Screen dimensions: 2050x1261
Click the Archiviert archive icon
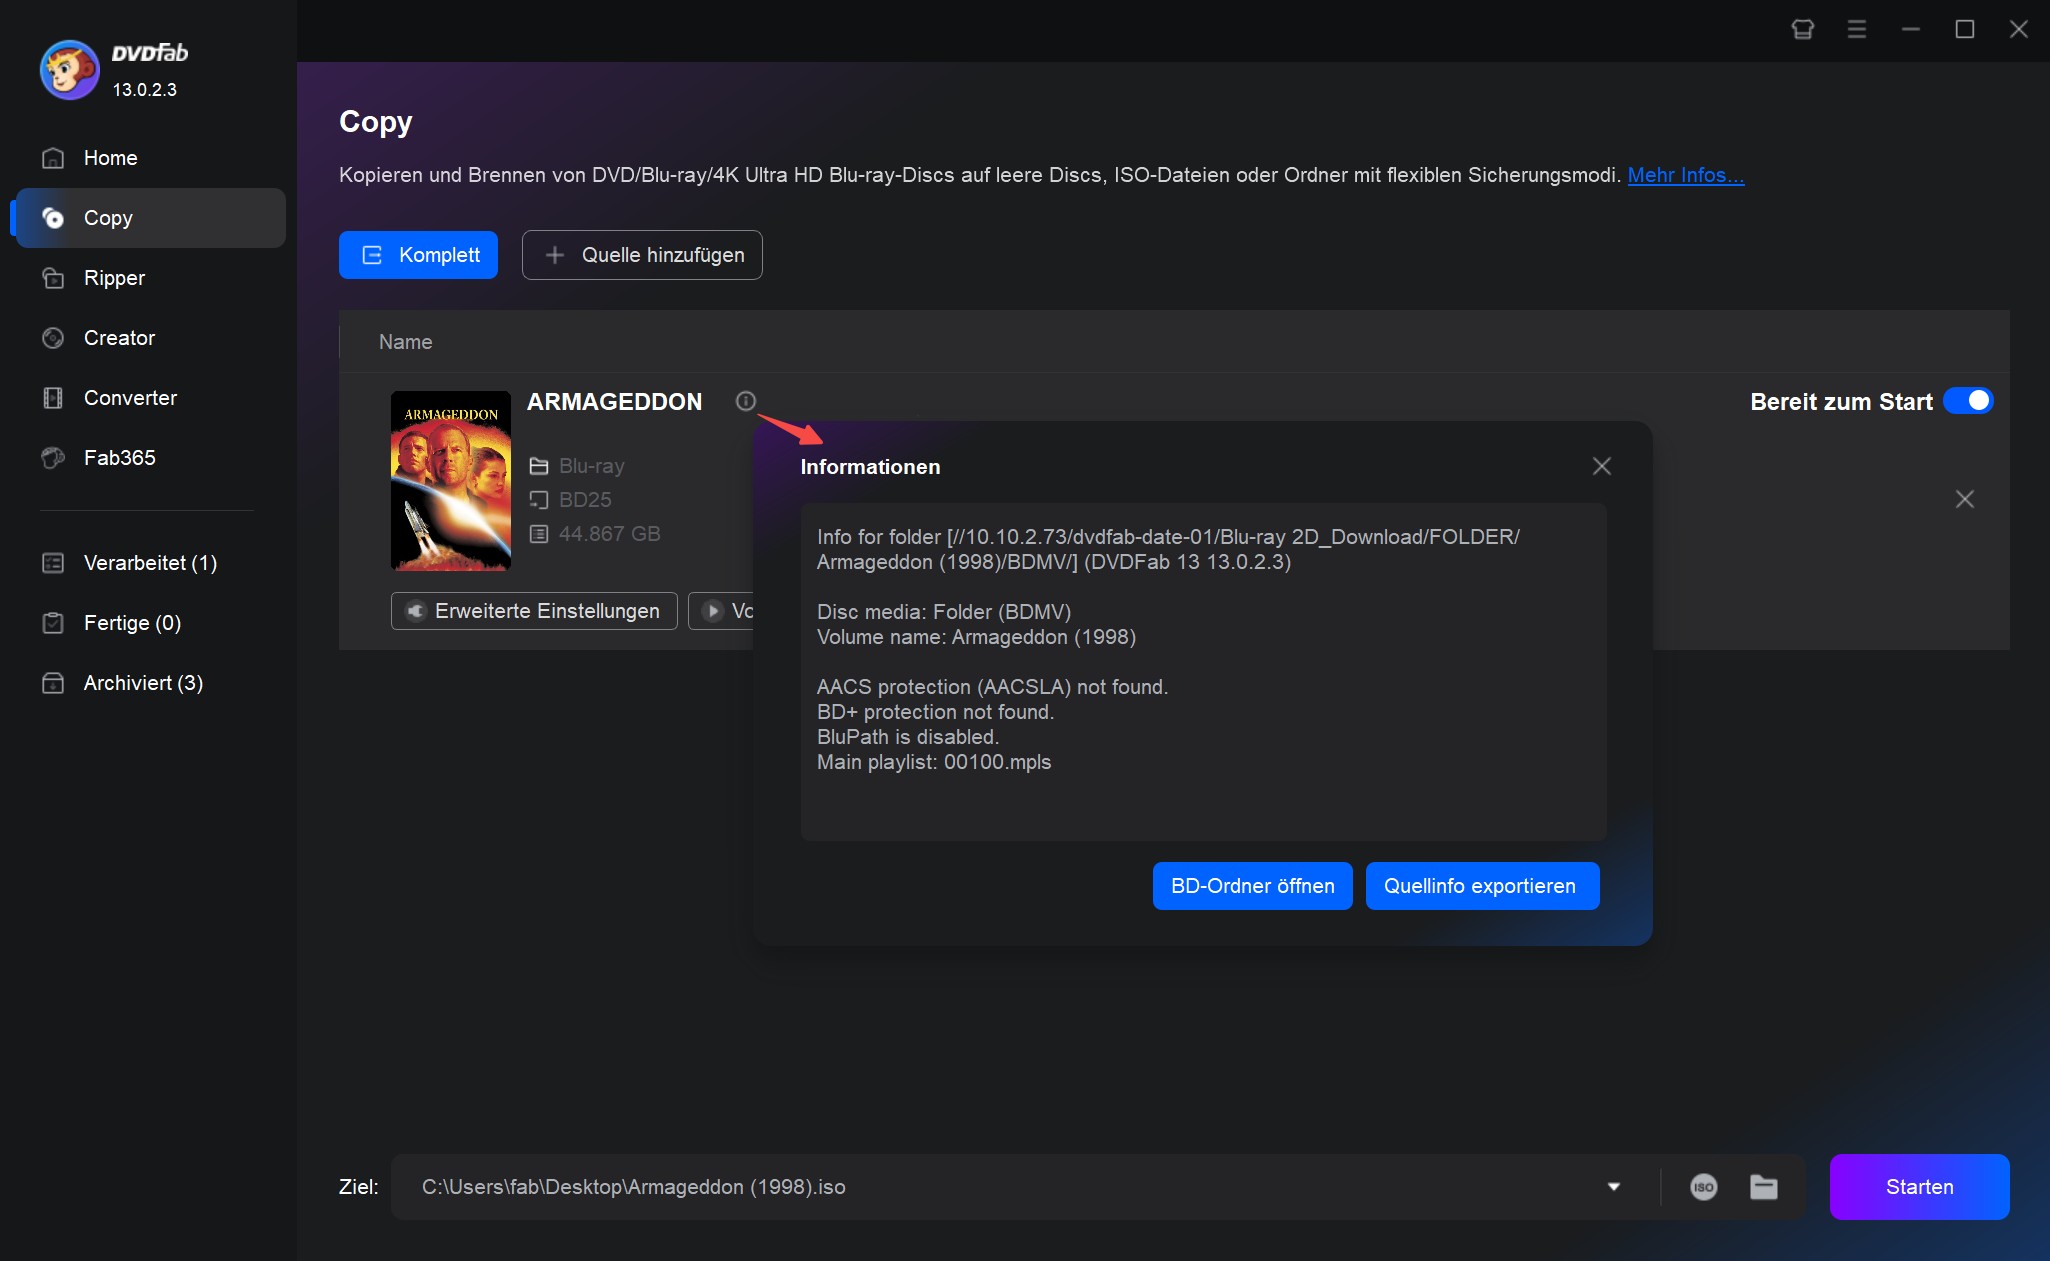coord(53,683)
